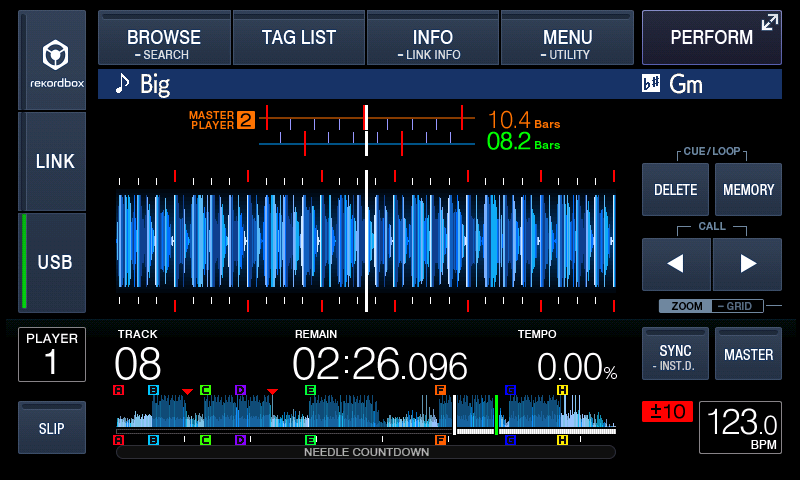
Task: Call the next cue with right arrow
Action: coord(746,264)
